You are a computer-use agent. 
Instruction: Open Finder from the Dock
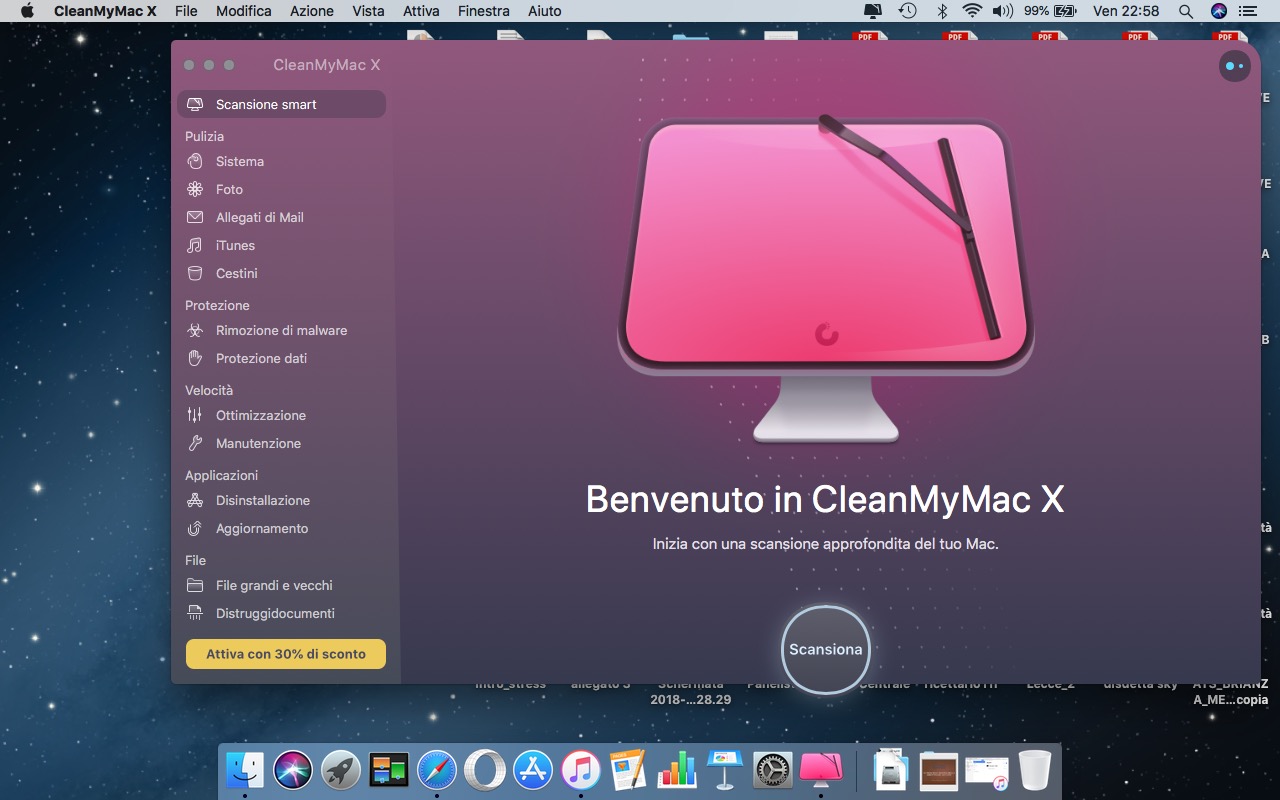[x=245, y=770]
